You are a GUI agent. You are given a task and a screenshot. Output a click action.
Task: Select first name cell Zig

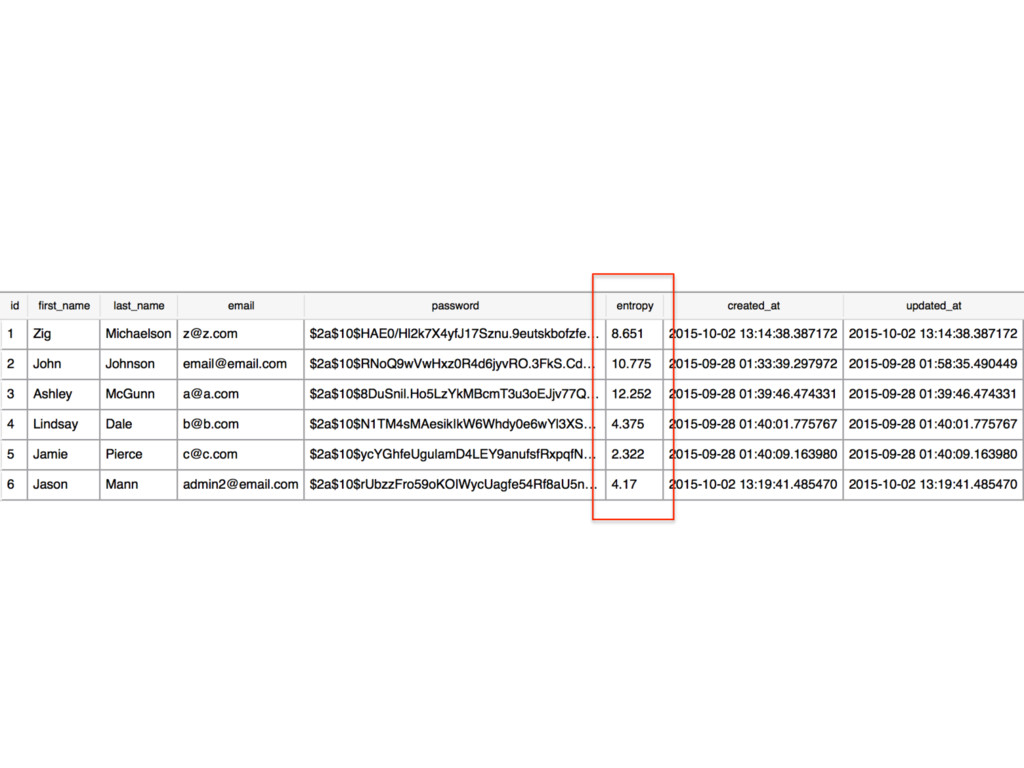point(64,334)
